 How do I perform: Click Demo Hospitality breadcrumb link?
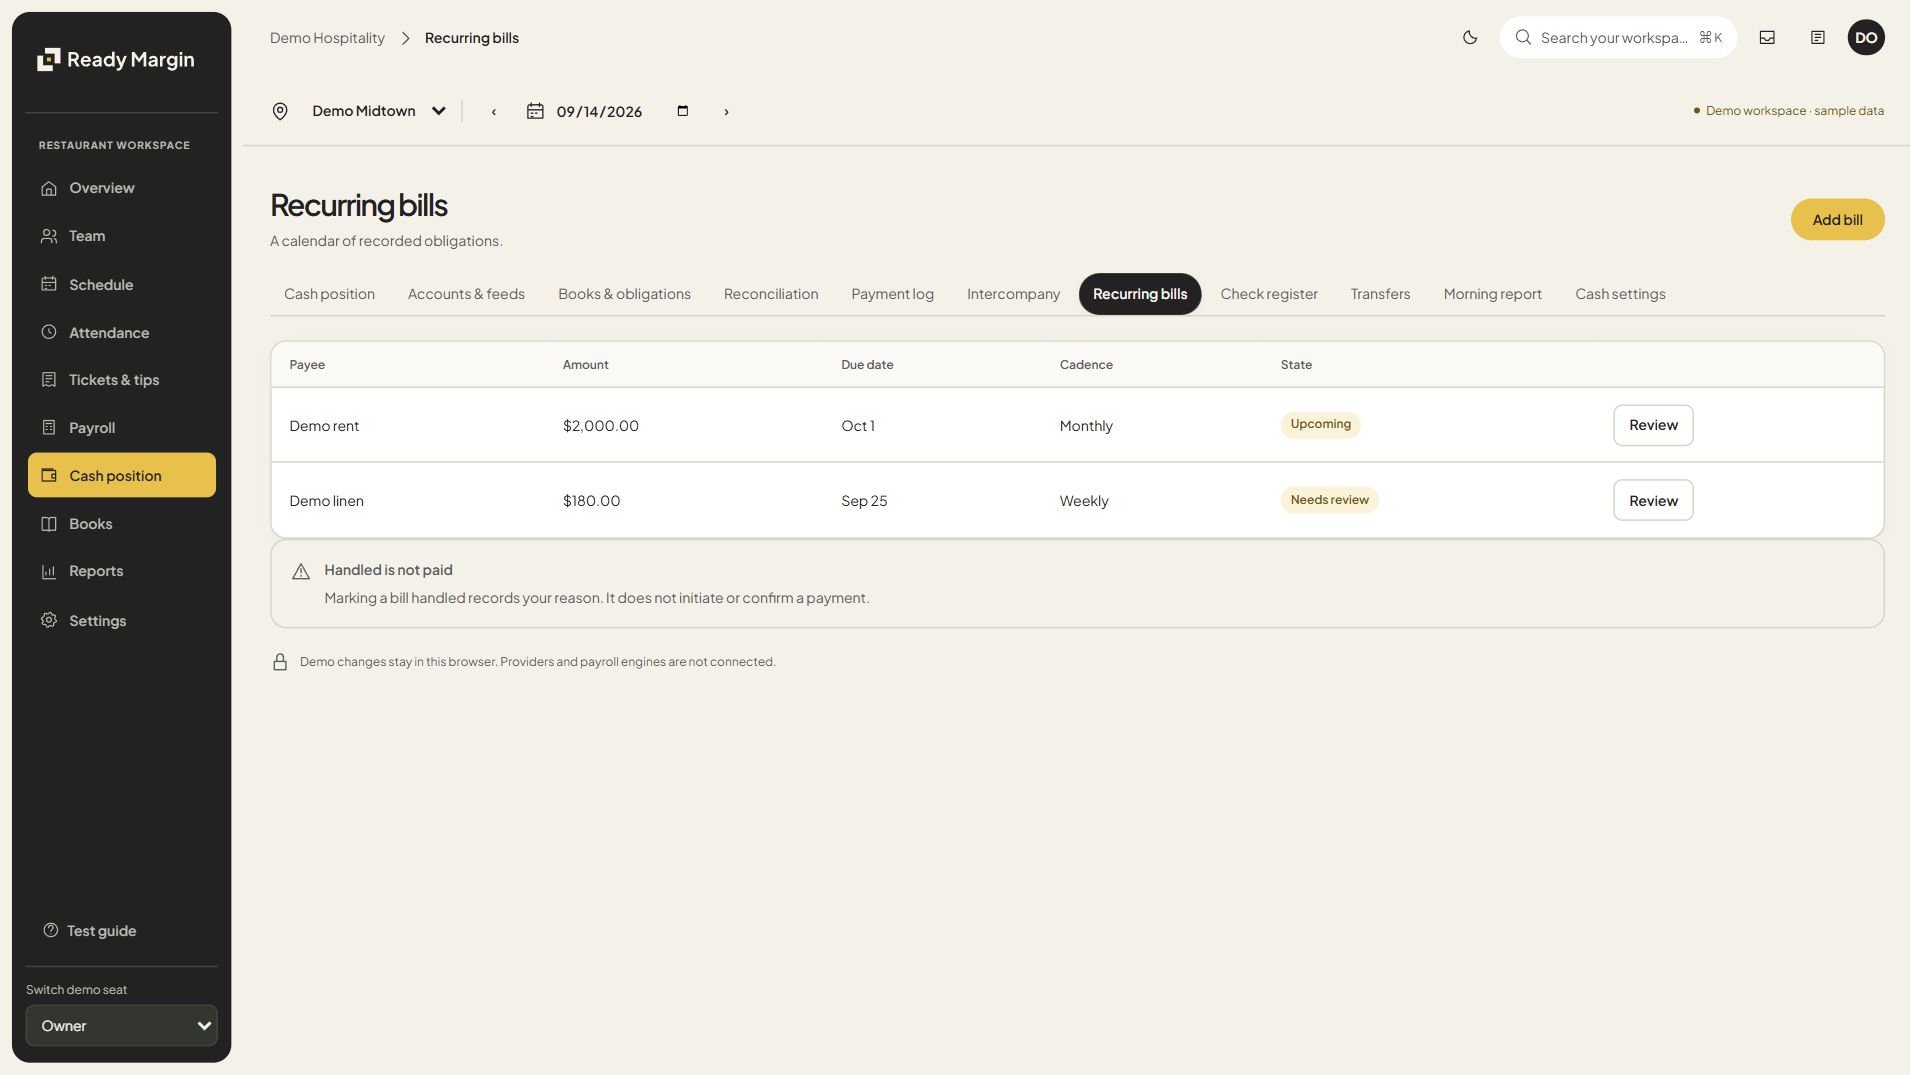coord(327,38)
